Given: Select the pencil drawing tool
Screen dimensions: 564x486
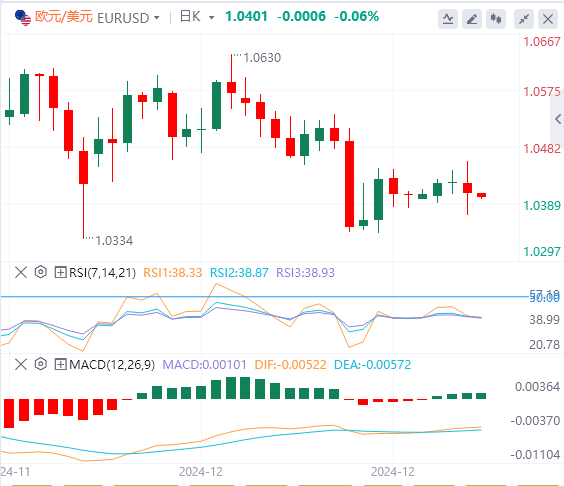Looking at the screenshot, I should [472, 19].
